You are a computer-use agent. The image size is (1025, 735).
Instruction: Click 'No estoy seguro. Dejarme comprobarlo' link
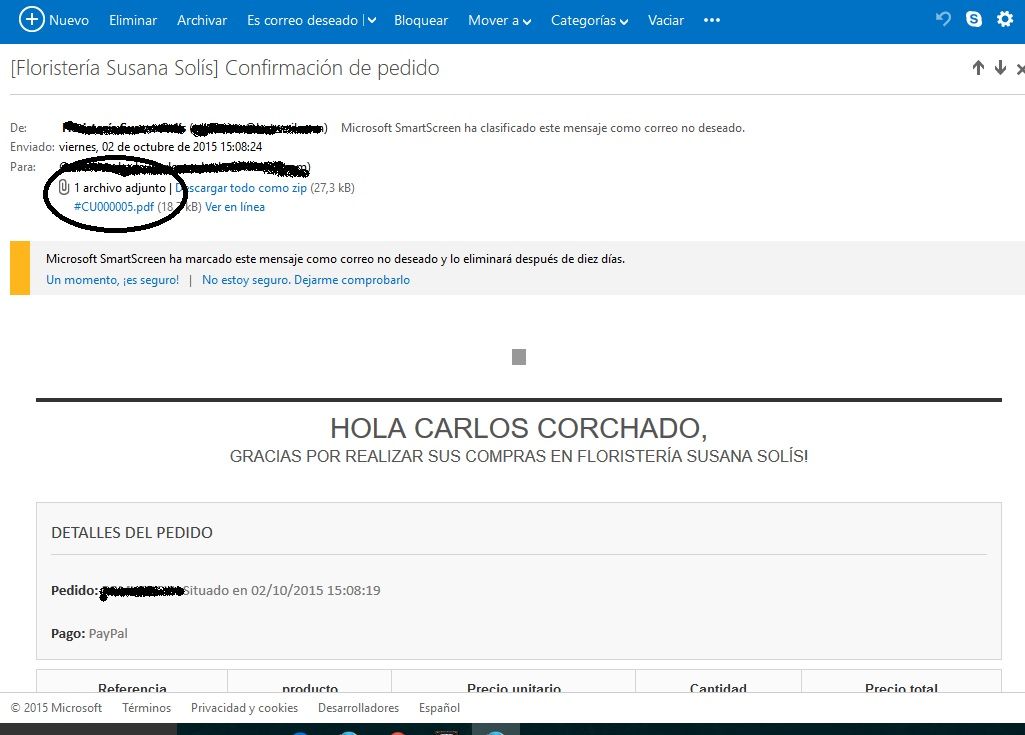point(306,280)
